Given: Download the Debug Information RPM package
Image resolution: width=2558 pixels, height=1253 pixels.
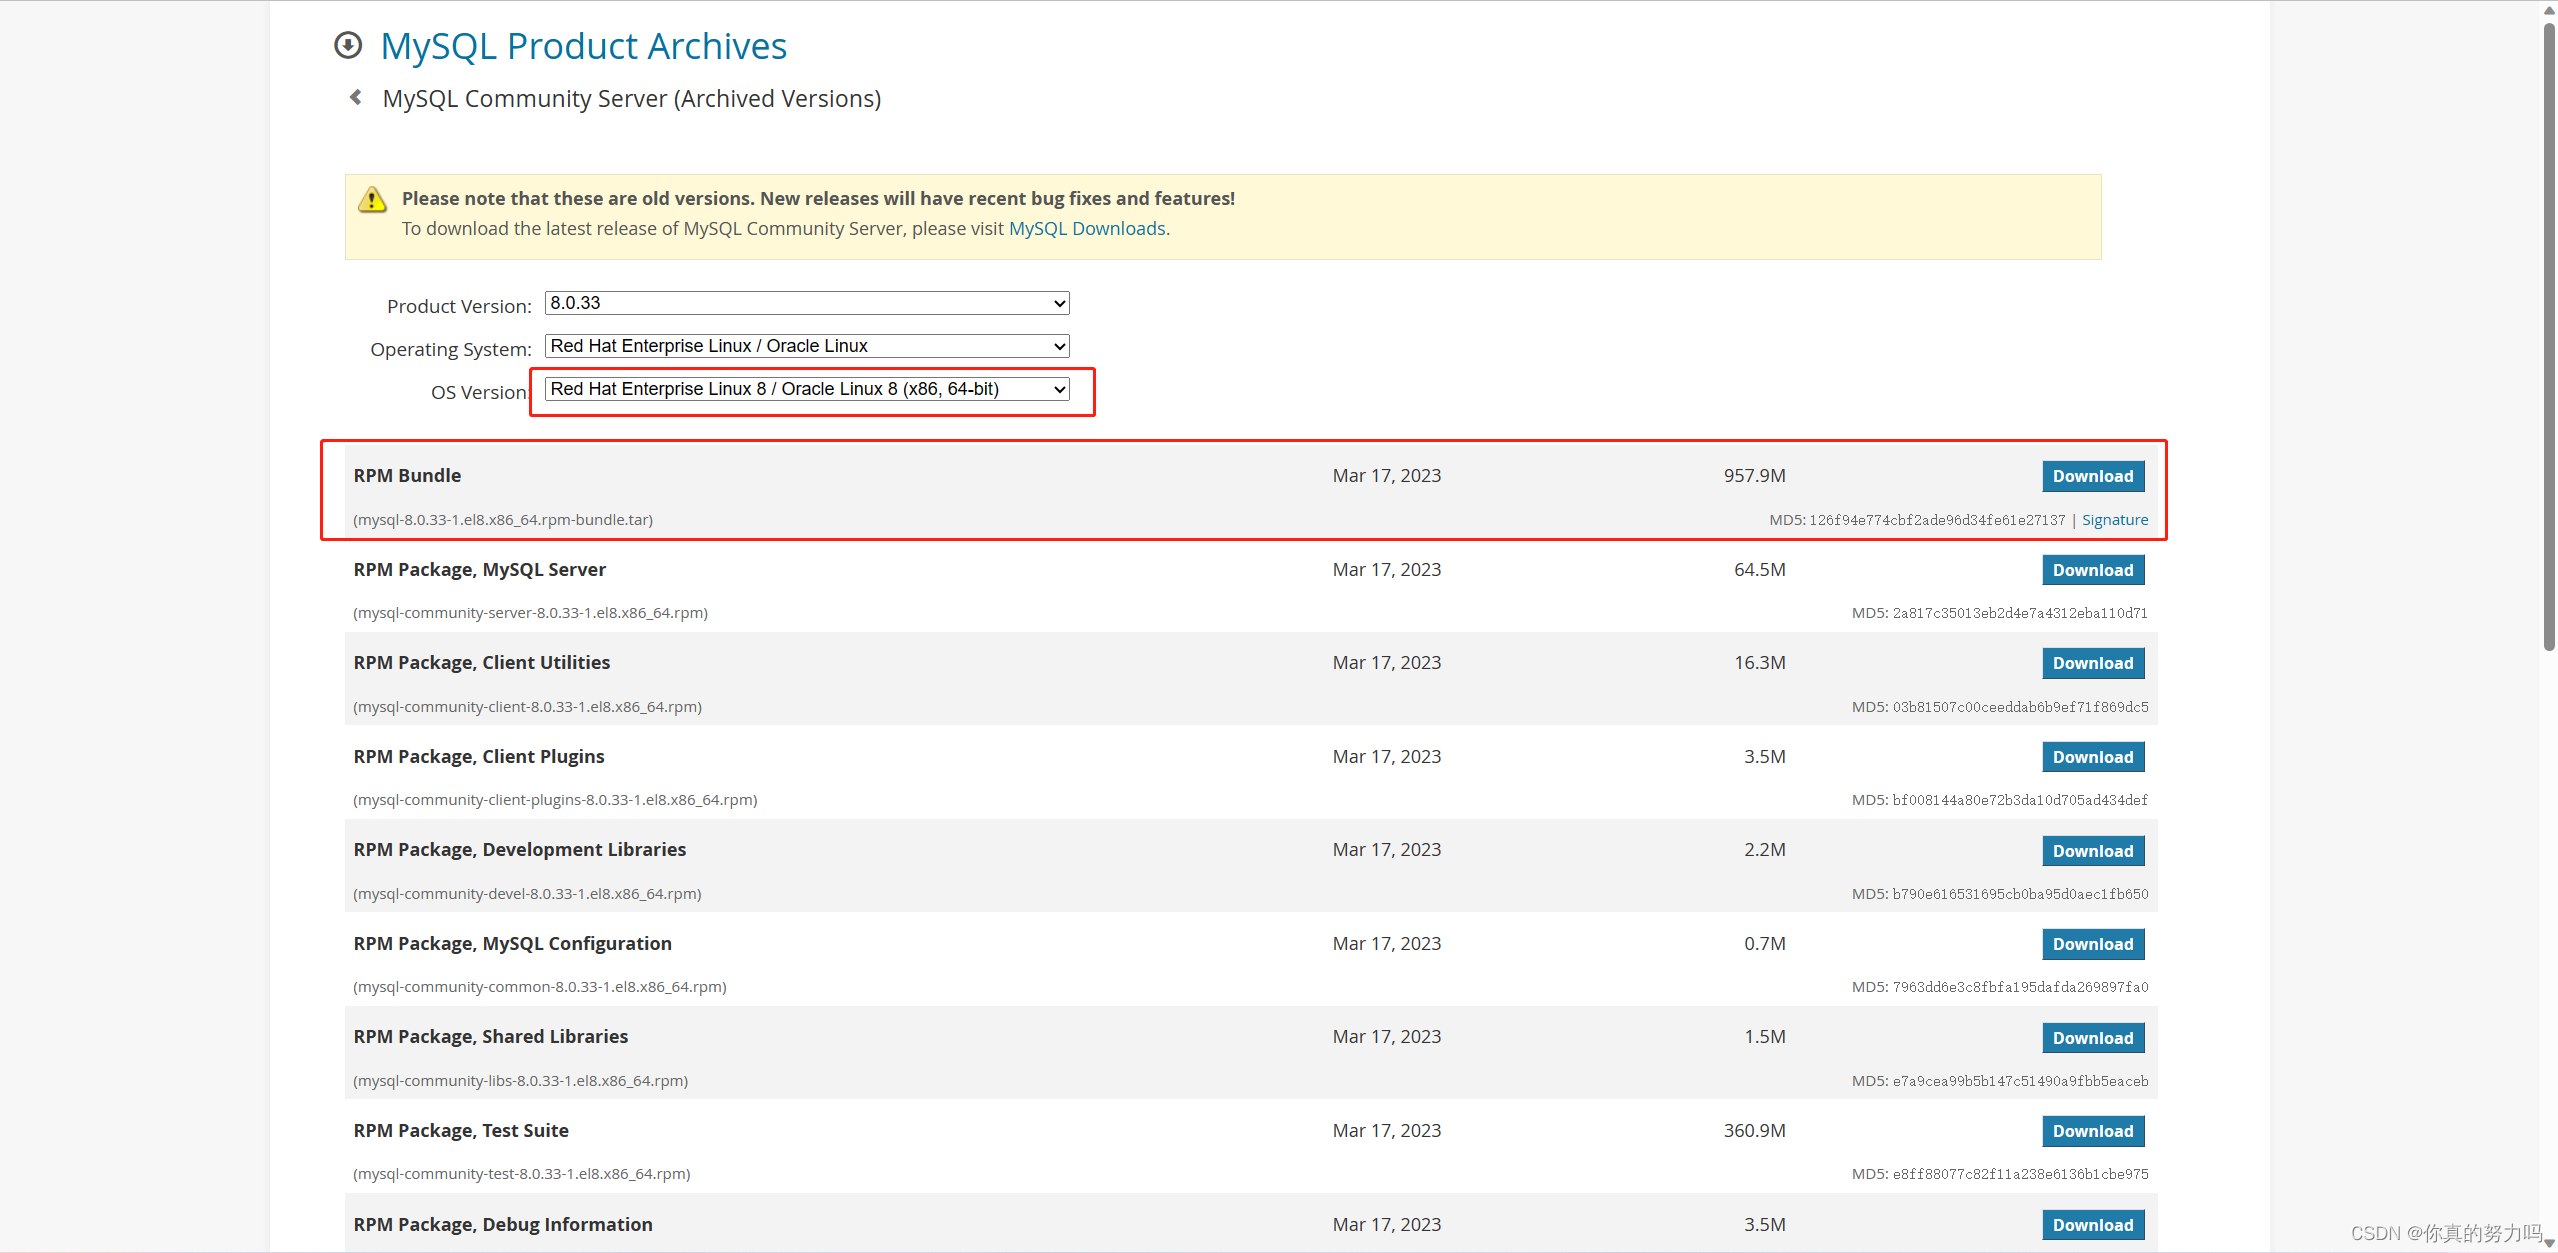Looking at the screenshot, I should 2092,1225.
